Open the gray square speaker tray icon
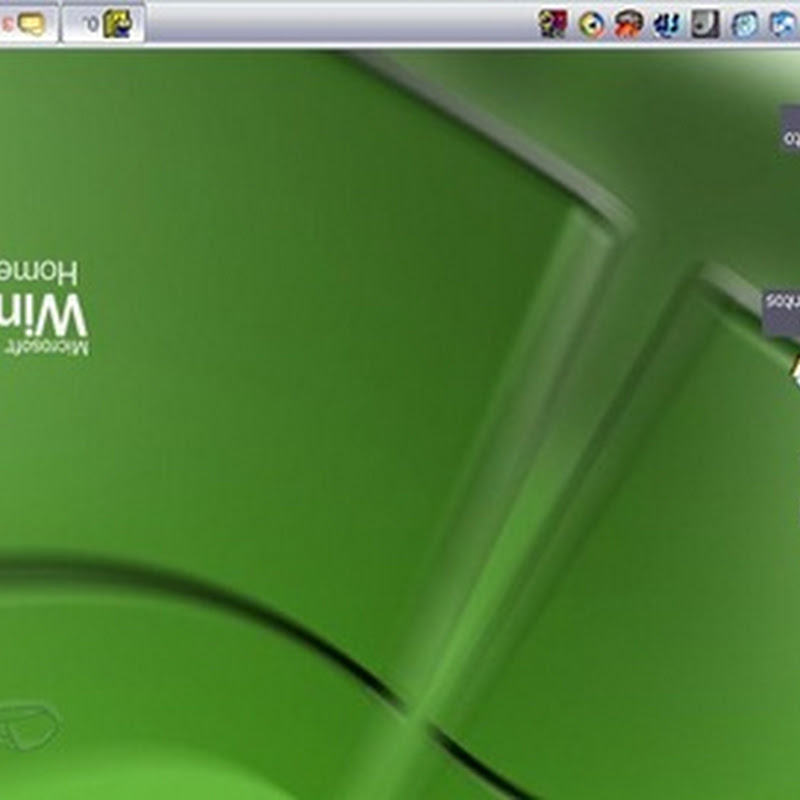Image resolution: width=800 pixels, height=800 pixels. tap(705, 23)
